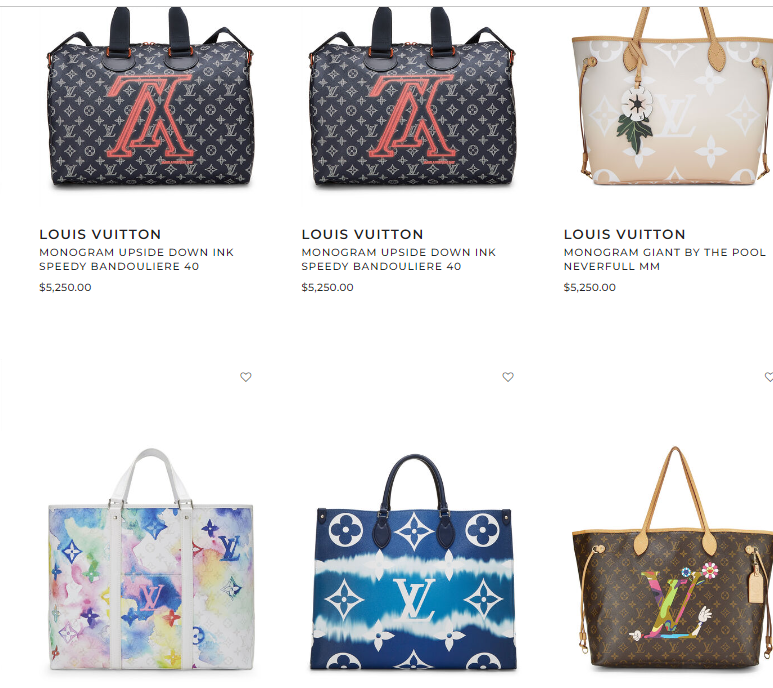This screenshot has height=688, width=773.
Task: Open the watercolor monogram tote image
Action: (x=151, y=559)
